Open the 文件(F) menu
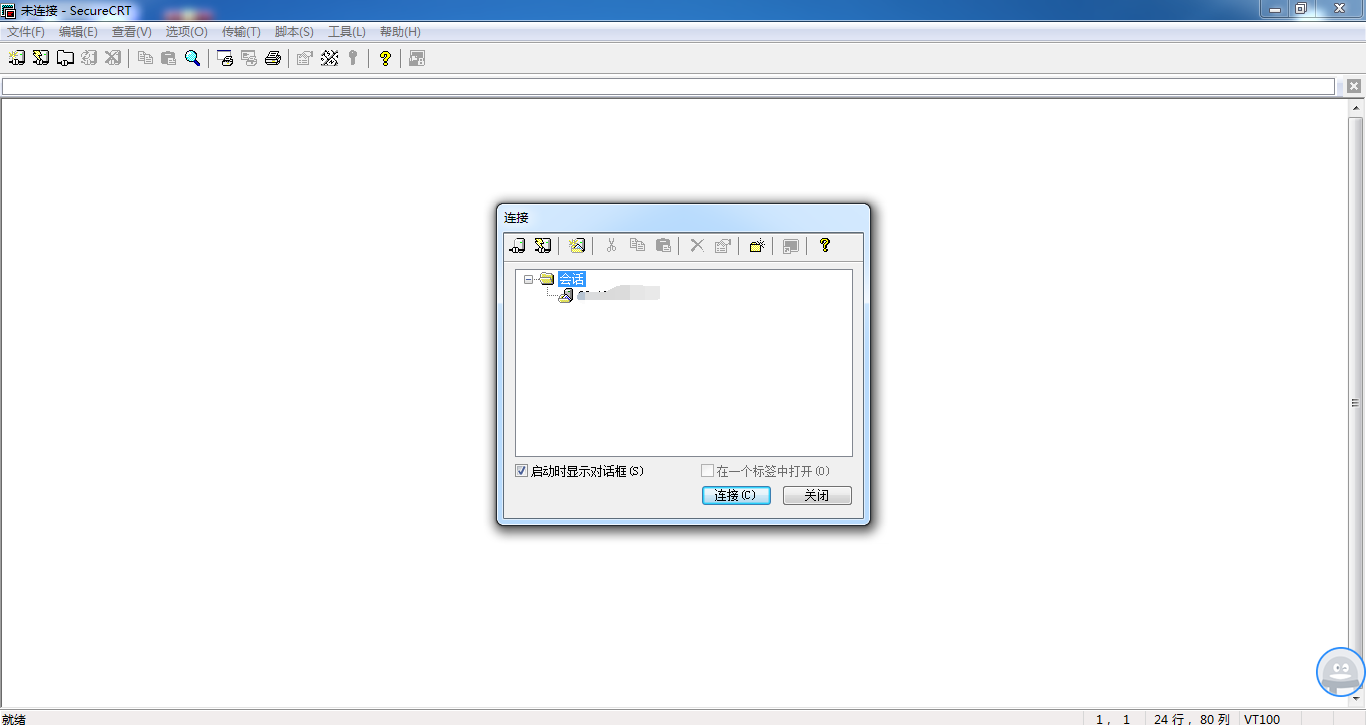Viewport: 1366px width, 725px height. [x=26, y=32]
